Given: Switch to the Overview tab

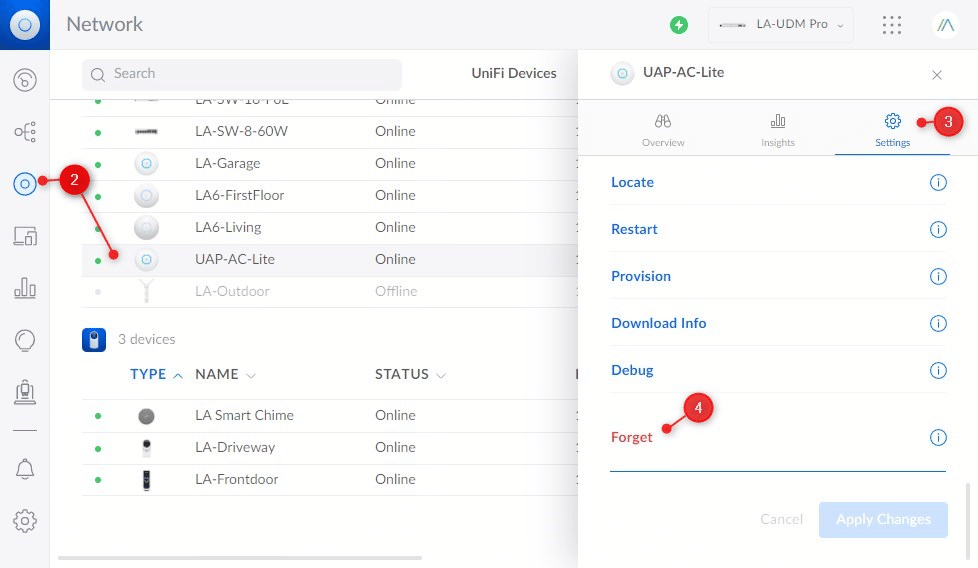Looking at the screenshot, I should (663, 130).
